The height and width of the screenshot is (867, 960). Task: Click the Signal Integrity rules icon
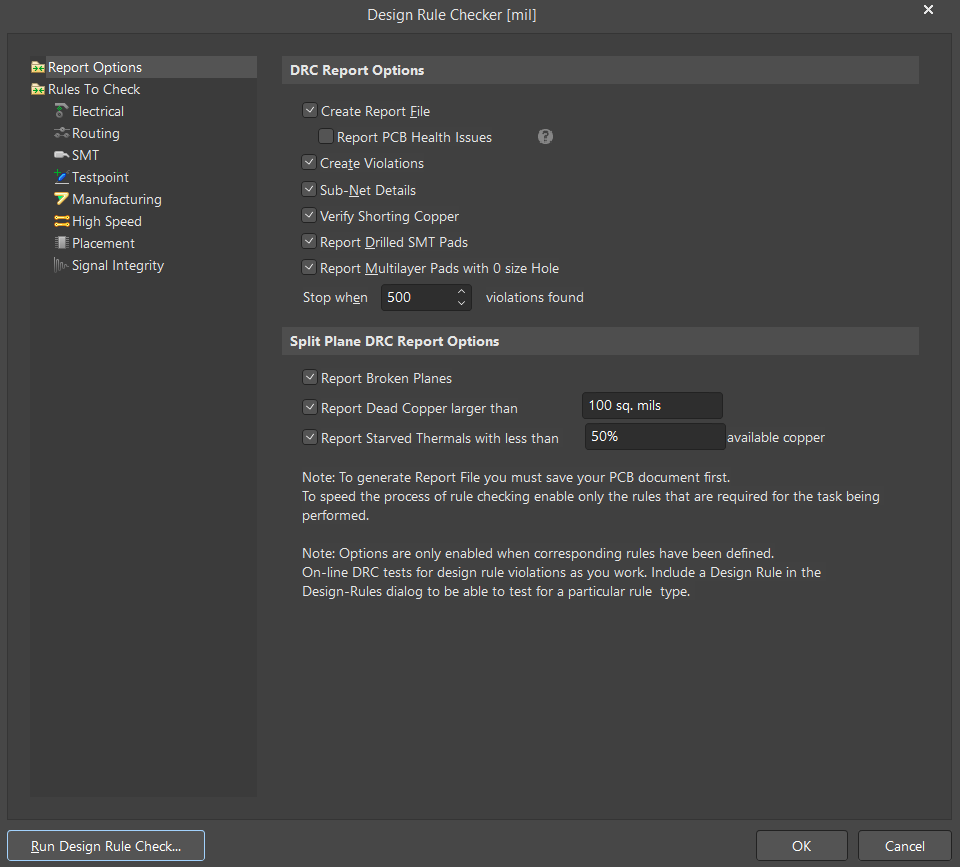(x=61, y=265)
